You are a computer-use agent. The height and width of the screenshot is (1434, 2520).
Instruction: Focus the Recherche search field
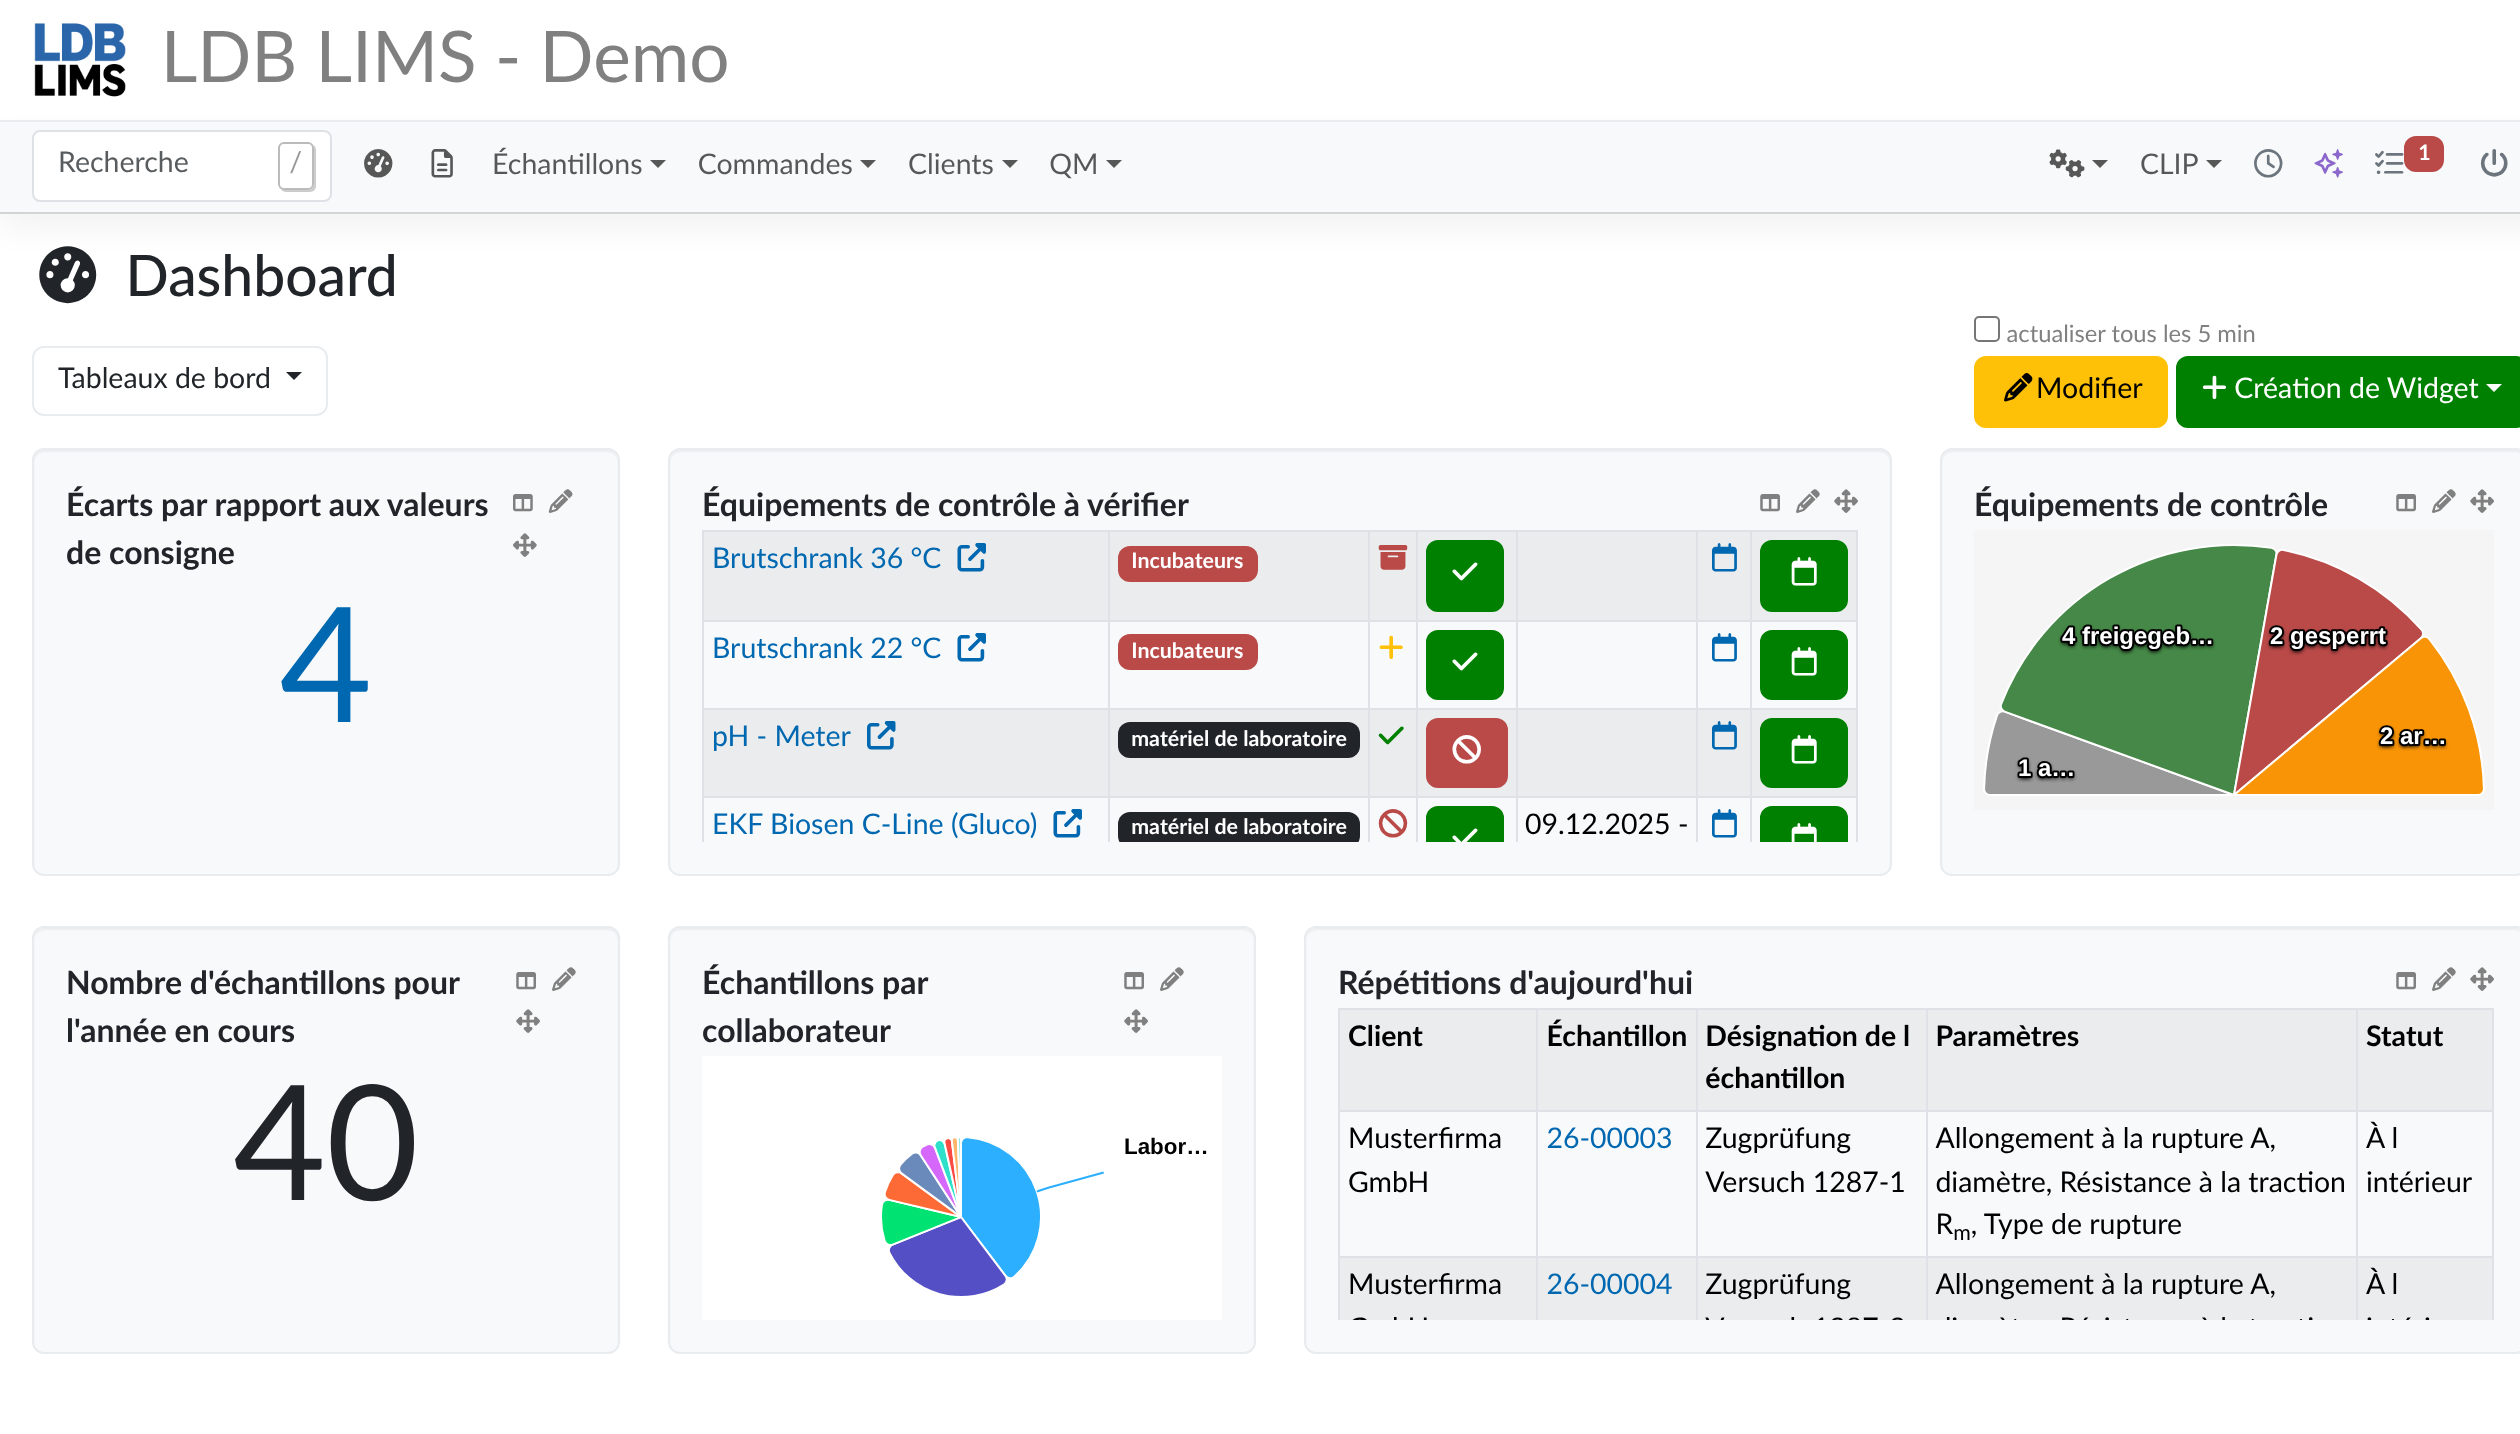click(x=181, y=164)
